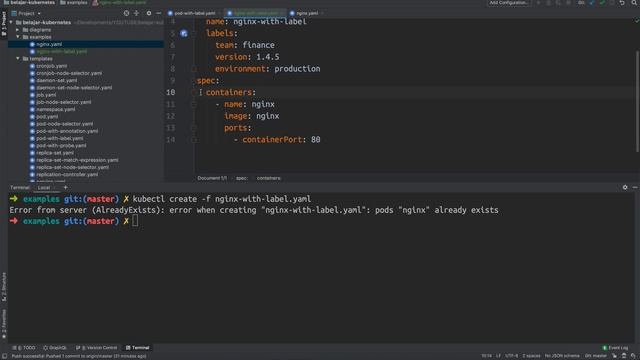Click the examples breadcrumb in navigation bar
The height and width of the screenshot is (360, 640).
(74, 2)
